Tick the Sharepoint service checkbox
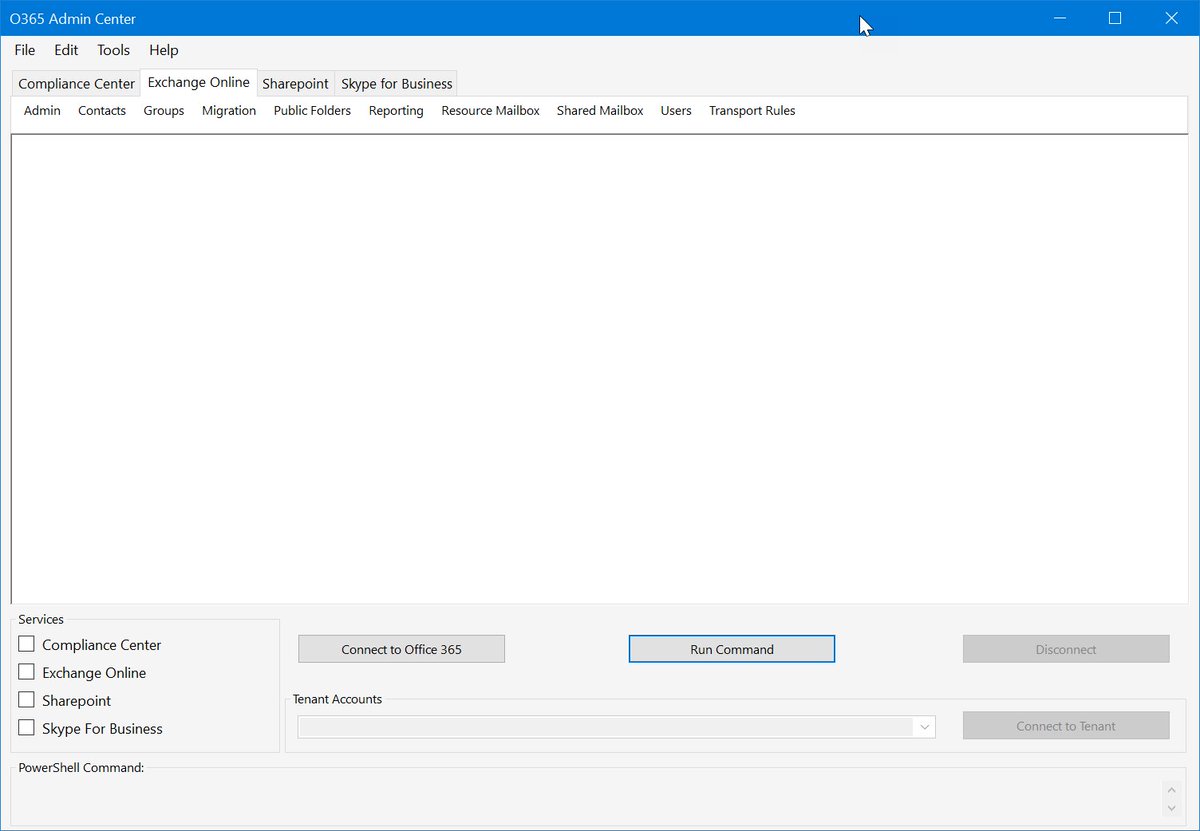 (x=27, y=701)
